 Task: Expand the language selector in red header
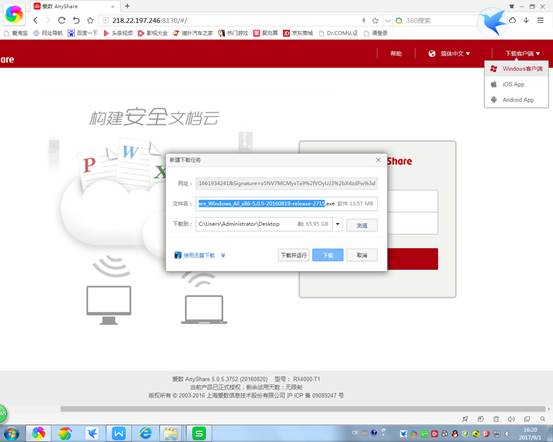pos(449,54)
